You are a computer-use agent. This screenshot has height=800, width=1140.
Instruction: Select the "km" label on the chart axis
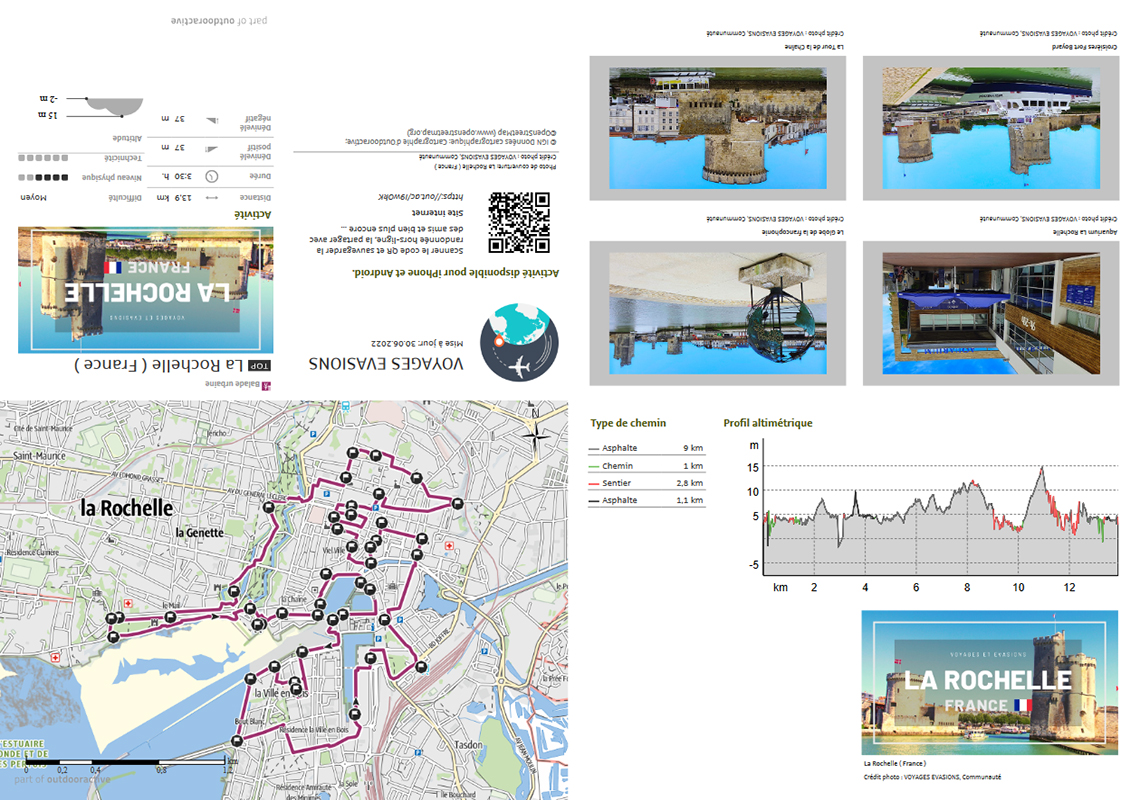coord(780,588)
